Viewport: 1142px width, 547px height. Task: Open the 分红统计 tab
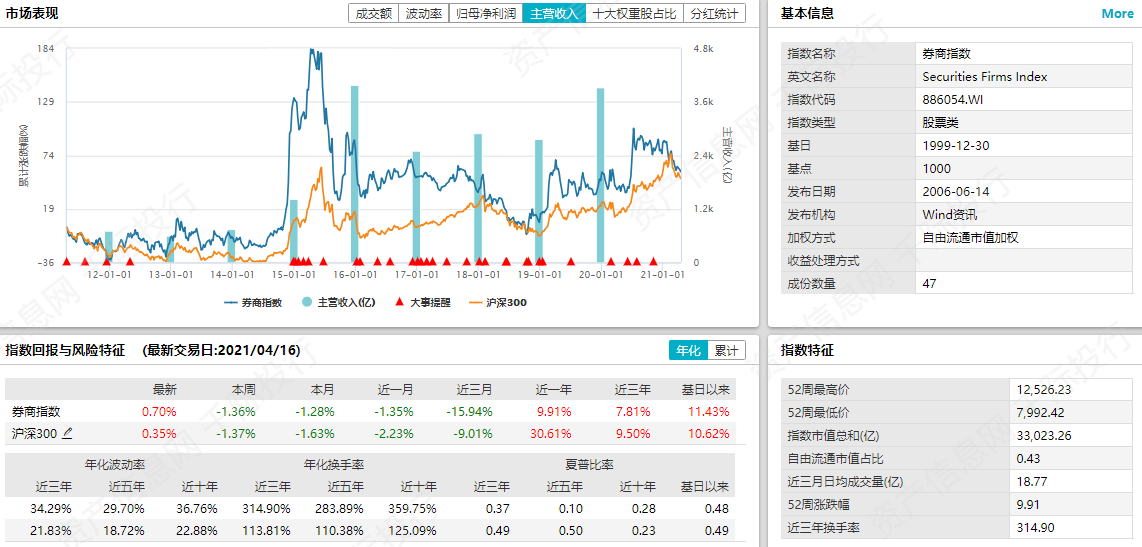[x=714, y=14]
